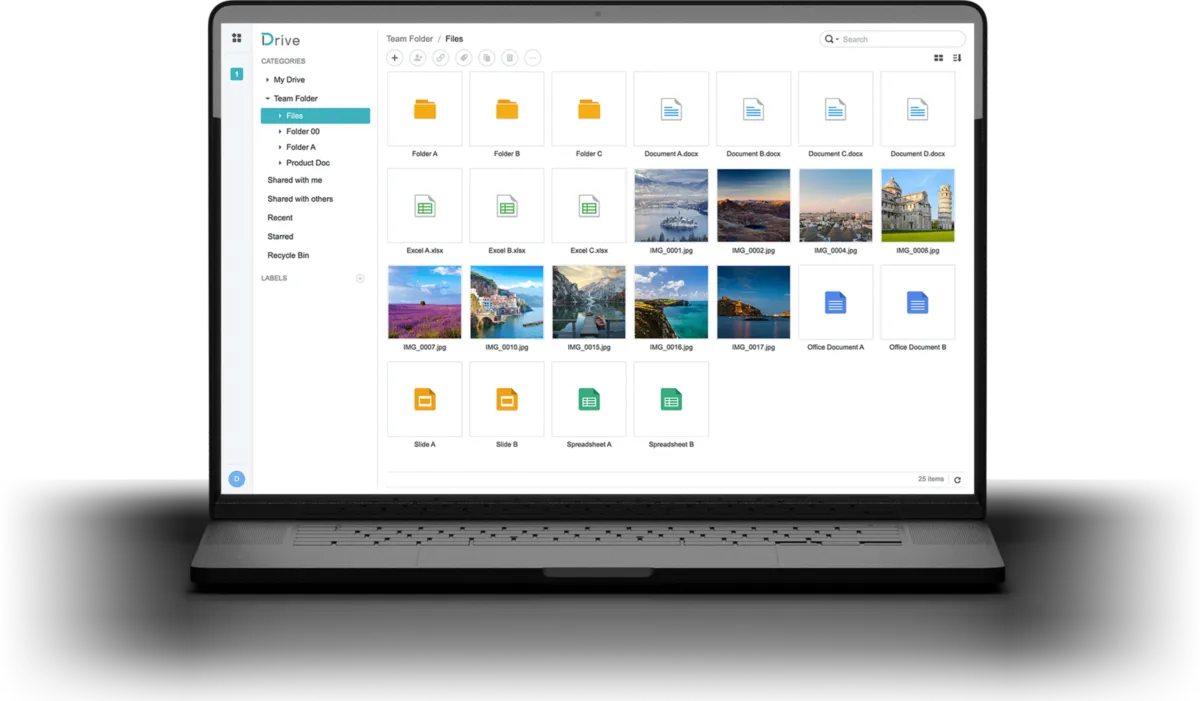The image size is (1200, 701).
Task: Click the Share with user icon
Action: point(418,58)
